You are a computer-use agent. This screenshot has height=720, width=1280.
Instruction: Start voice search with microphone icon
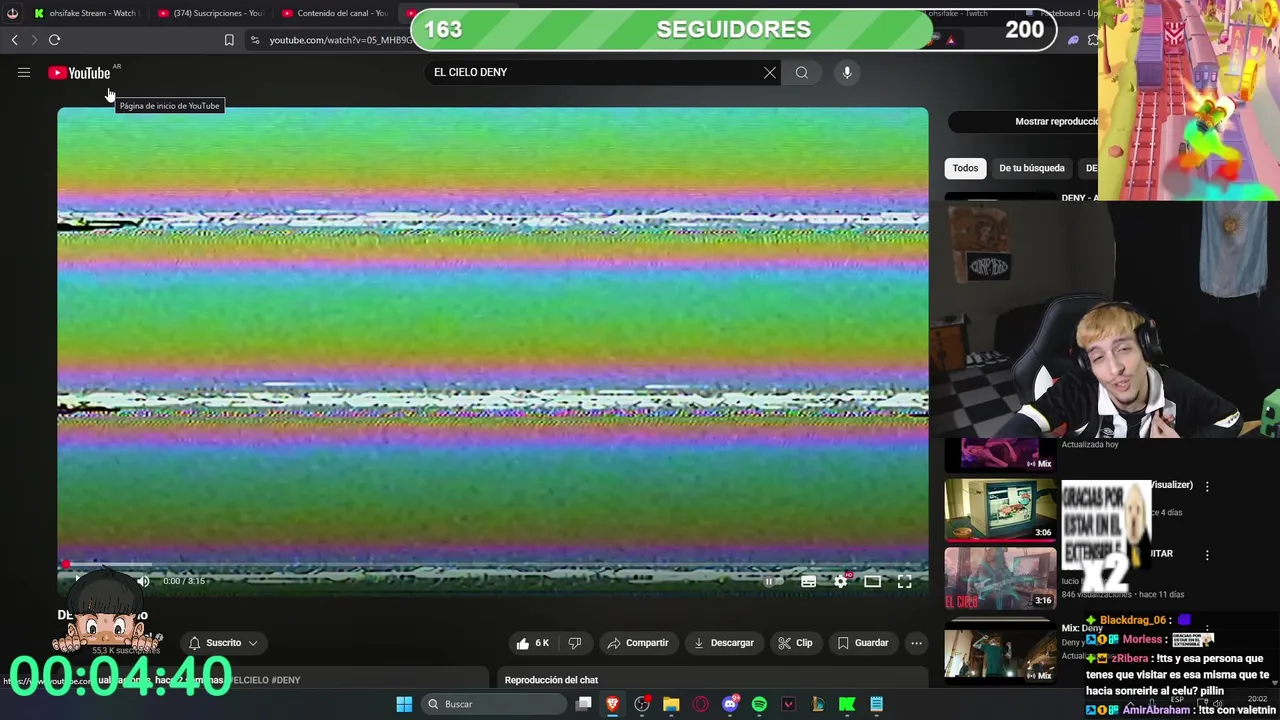click(x=847, y=72)
